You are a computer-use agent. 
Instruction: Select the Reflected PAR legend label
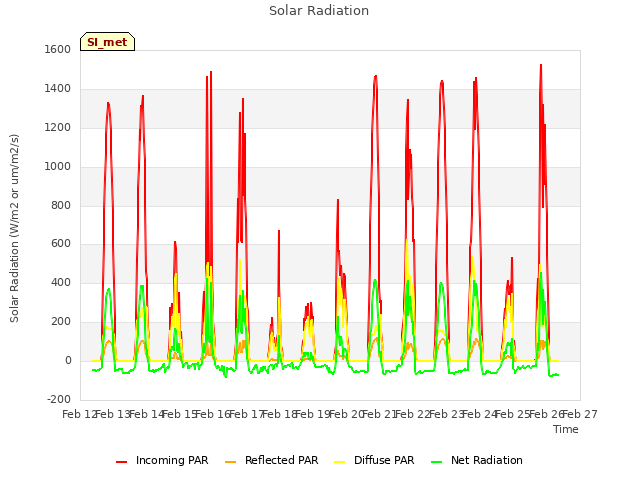coord(281,460)
